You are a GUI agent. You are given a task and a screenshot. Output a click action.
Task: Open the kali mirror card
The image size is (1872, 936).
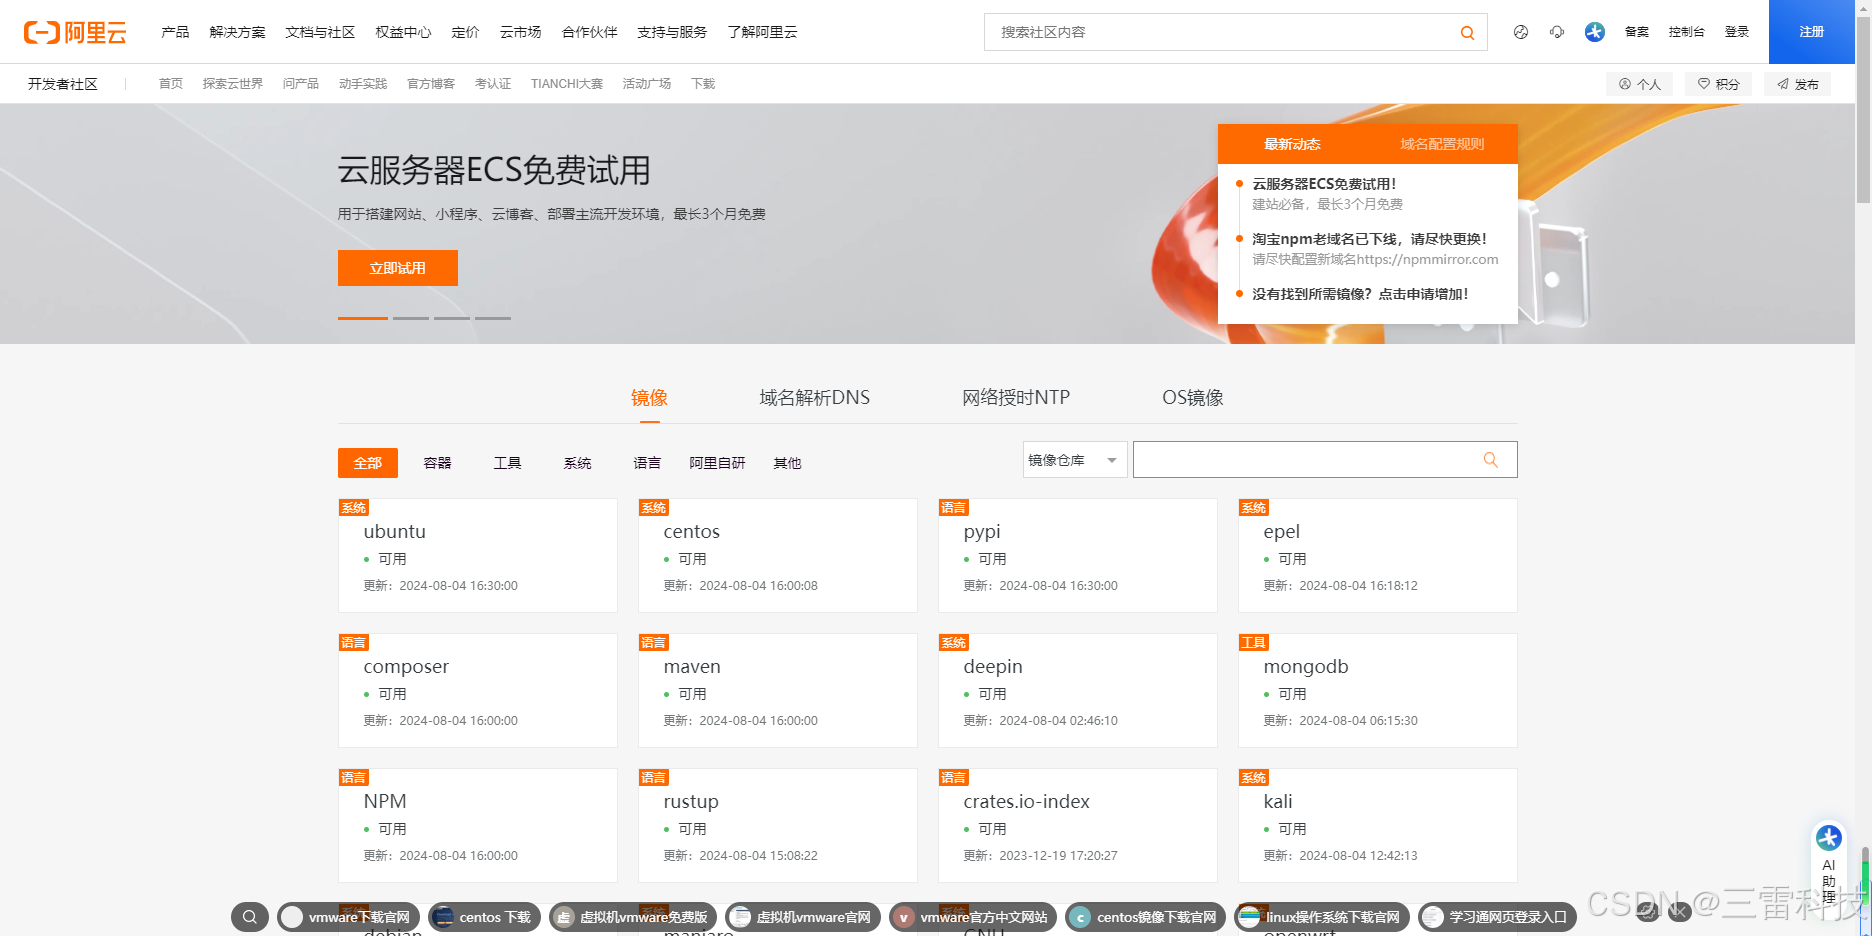(x=1378, y=825)
